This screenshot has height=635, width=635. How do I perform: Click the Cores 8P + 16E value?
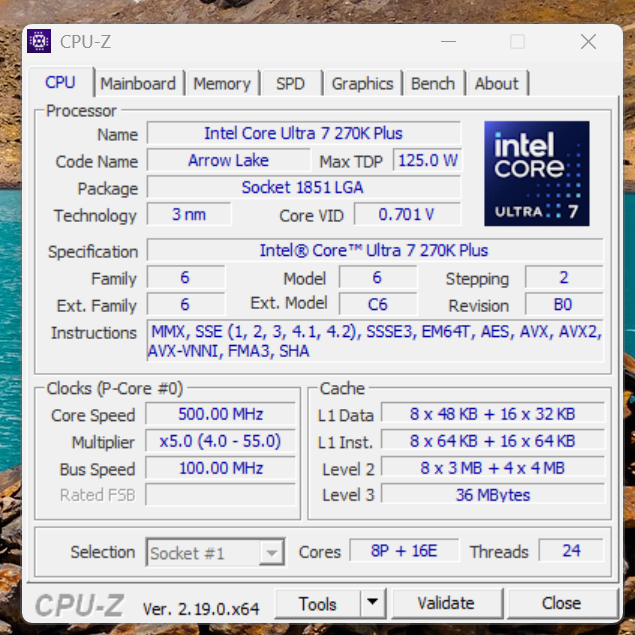(404, 551)
